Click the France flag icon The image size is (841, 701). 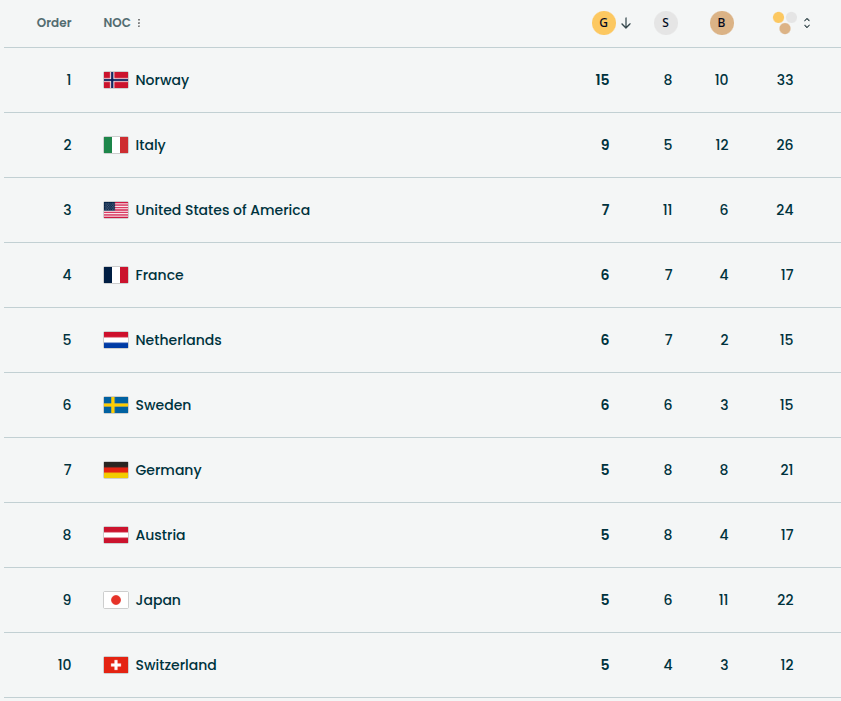116,275
